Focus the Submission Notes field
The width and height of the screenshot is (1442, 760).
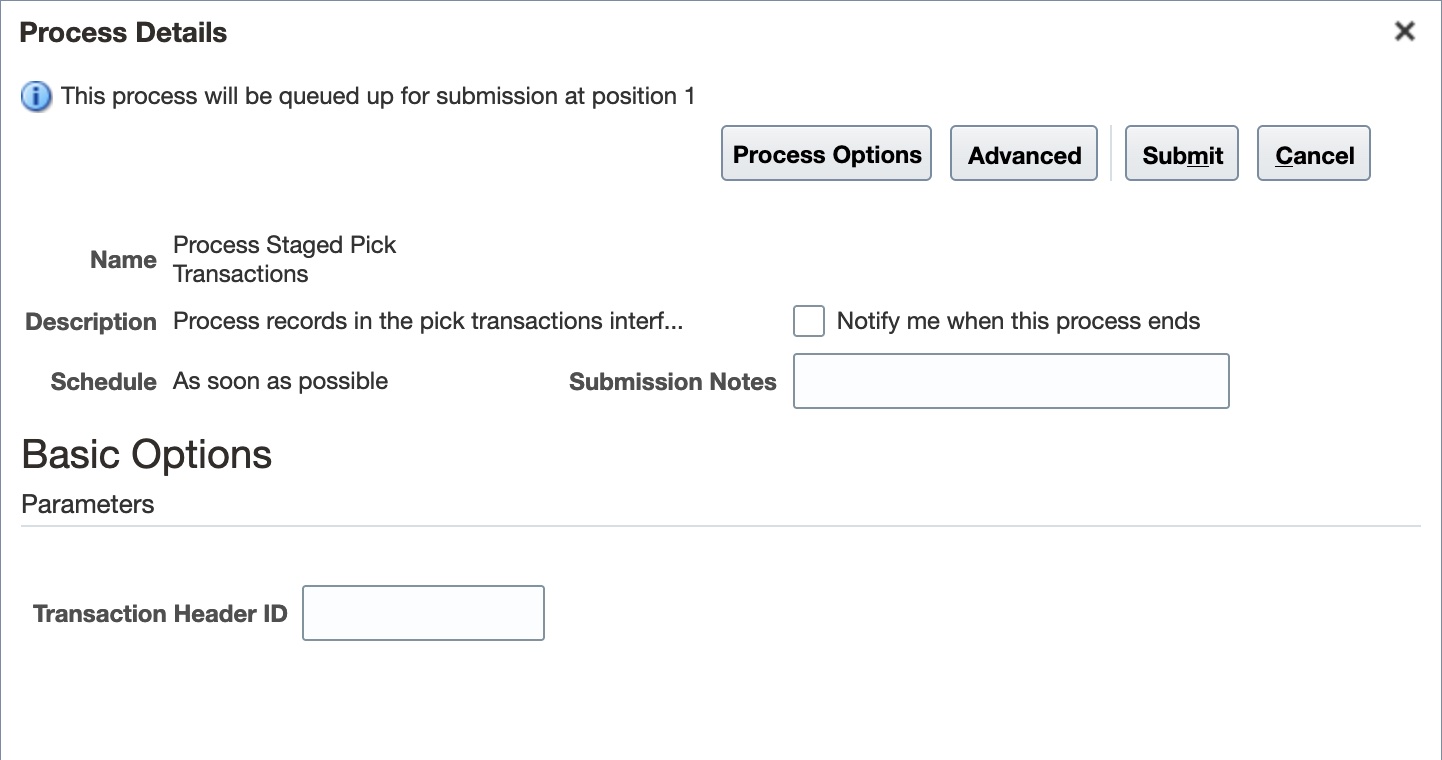point(1010,381)
